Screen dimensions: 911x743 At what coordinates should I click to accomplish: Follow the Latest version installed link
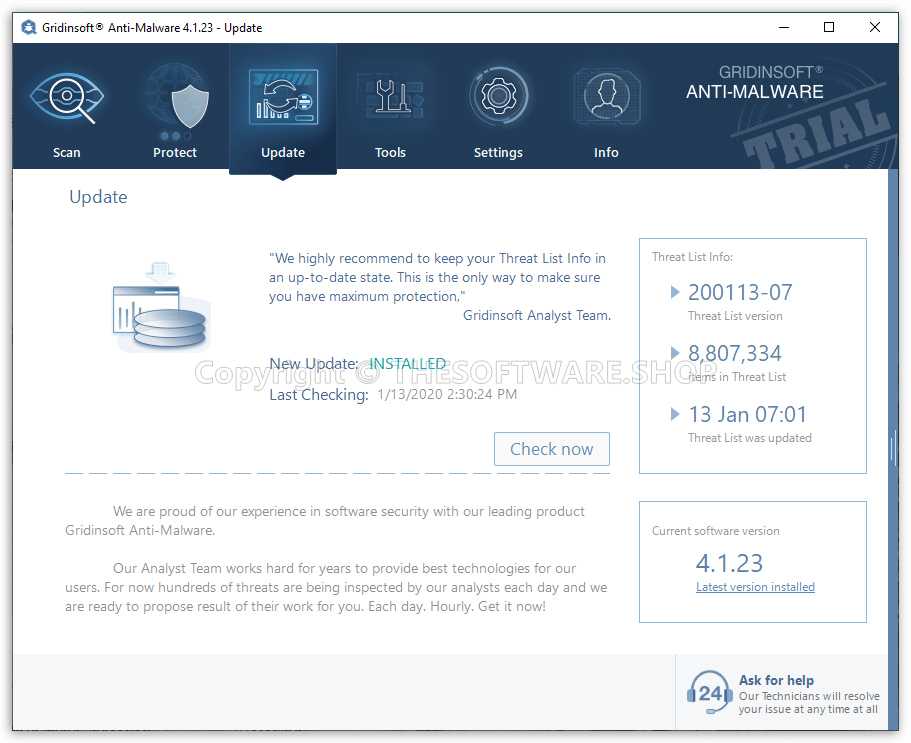(755, 587)
